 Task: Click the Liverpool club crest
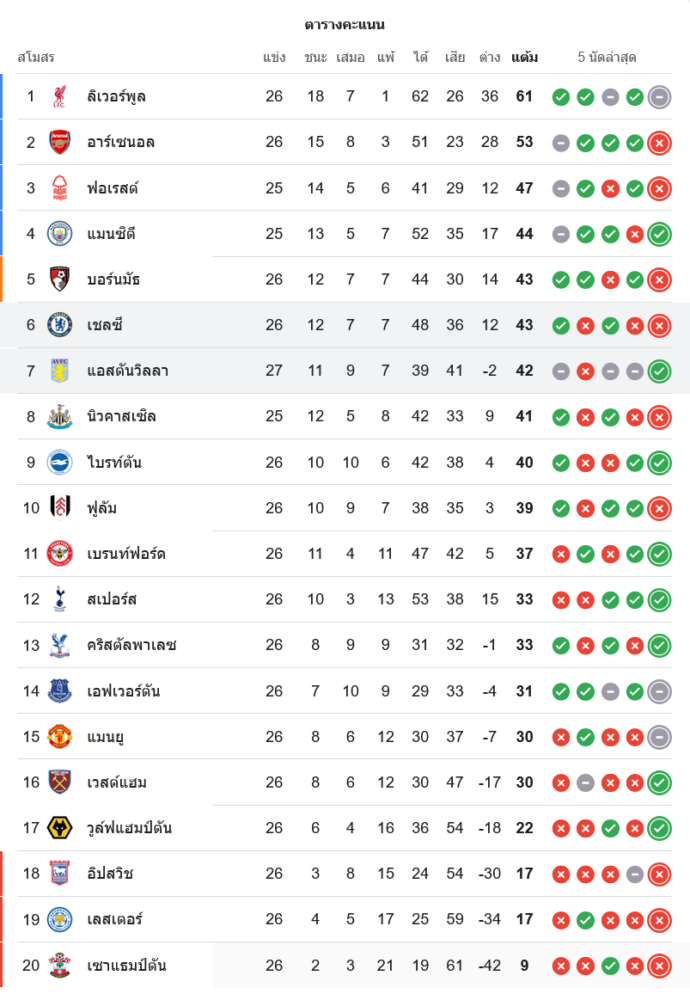pos(60,97)
